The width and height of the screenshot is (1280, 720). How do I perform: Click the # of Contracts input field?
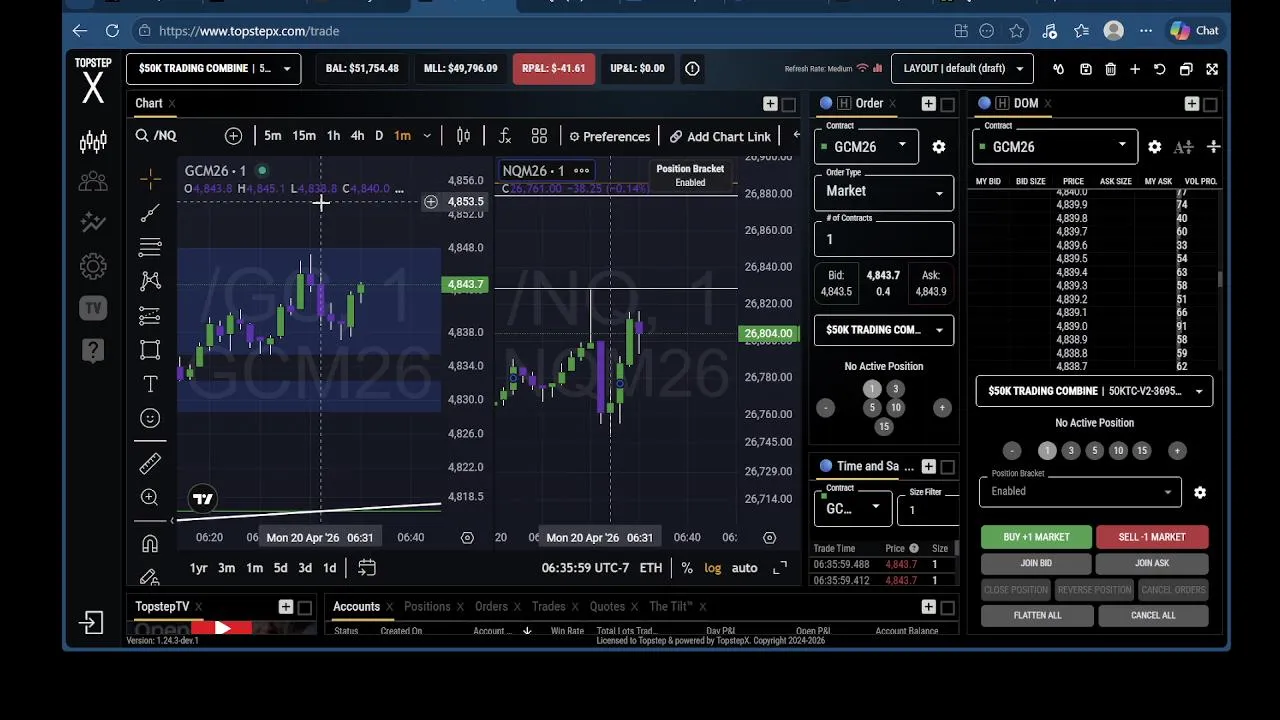[x=884, y=239]
